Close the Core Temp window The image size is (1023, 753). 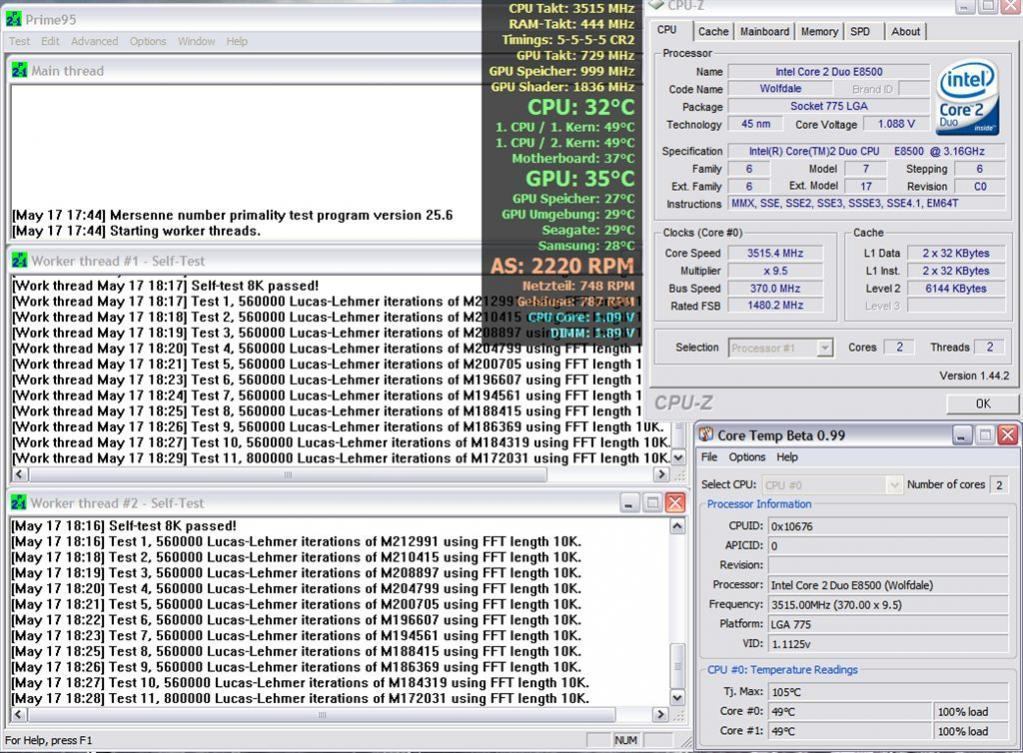click(1008, 435)
